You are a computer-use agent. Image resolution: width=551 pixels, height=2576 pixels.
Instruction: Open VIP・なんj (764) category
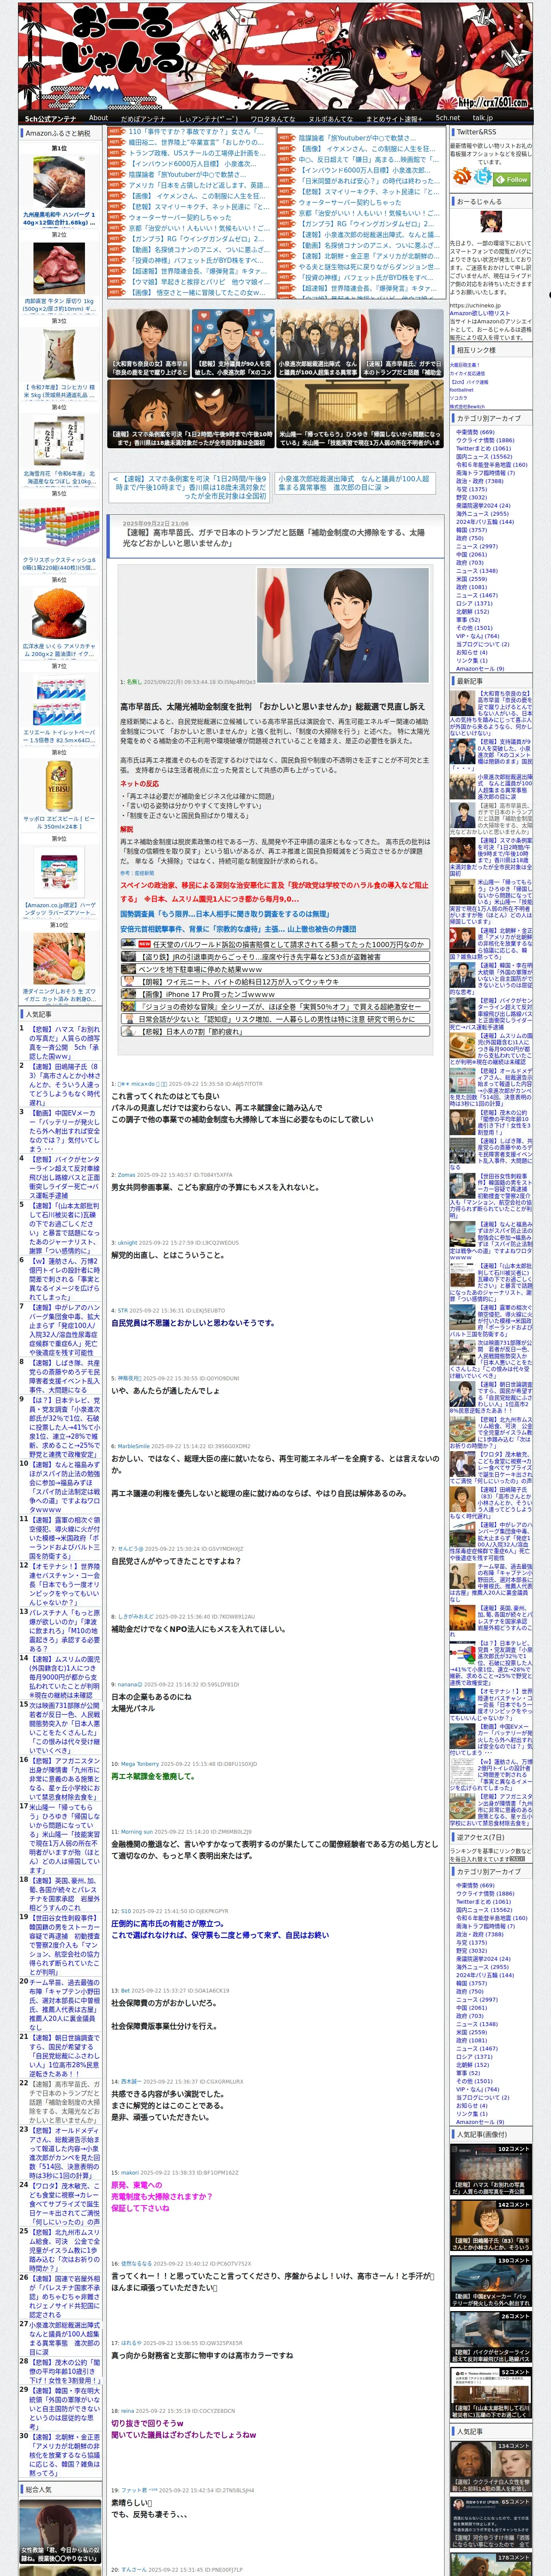pyautogui.click(x=477, y=636)
